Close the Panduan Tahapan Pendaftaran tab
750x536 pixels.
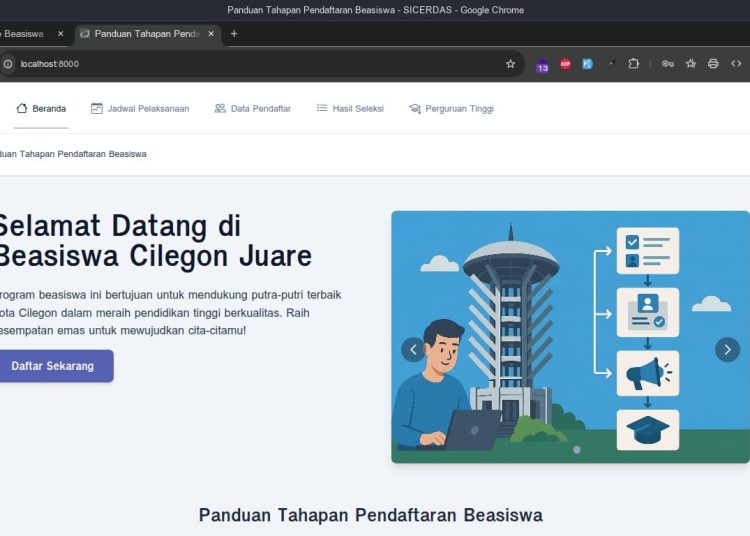pos(211,34)
